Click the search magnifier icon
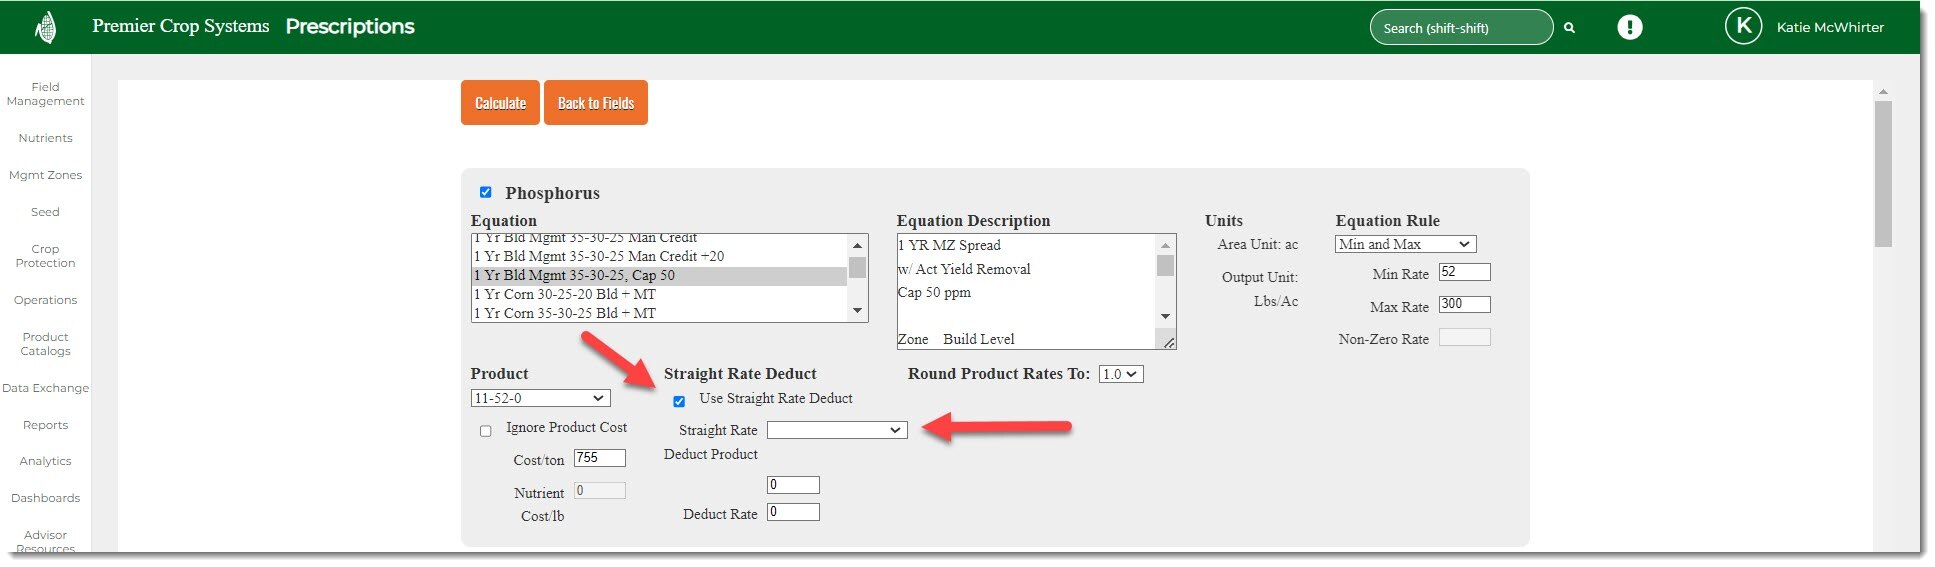 pyautogui.click(x=1569, y=28)
